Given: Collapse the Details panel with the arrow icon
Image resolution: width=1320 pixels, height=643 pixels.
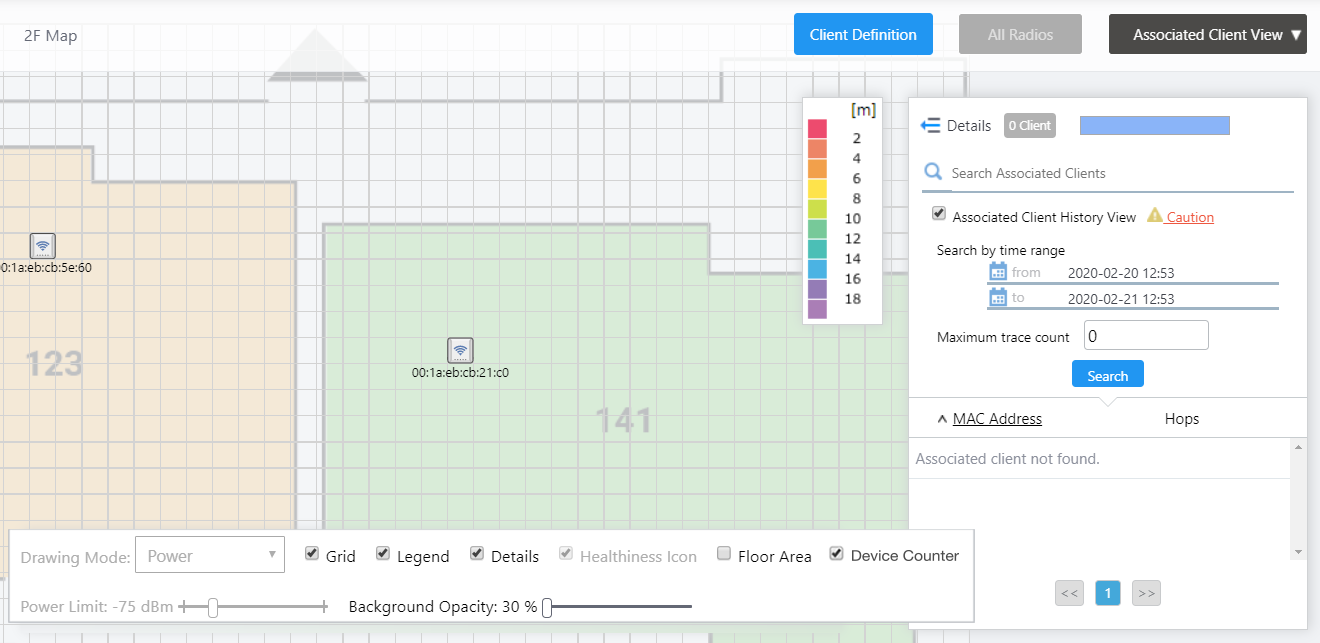Looking at the screenshot, I should click(x=930, y=125).
